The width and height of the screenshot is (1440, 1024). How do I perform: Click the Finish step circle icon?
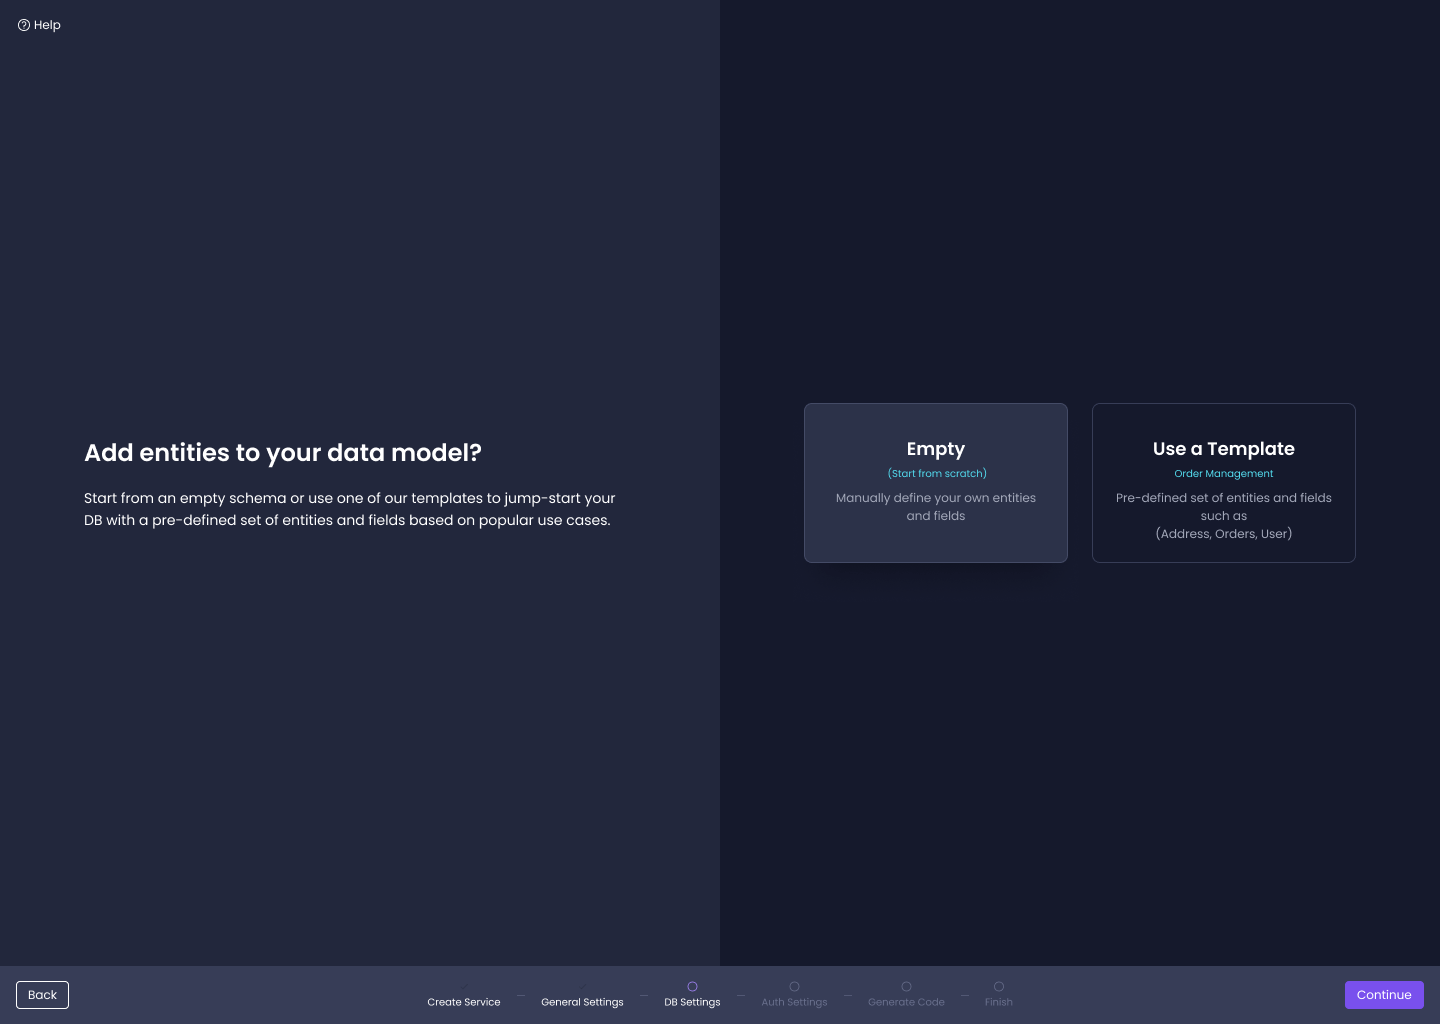tap(999, 987)
